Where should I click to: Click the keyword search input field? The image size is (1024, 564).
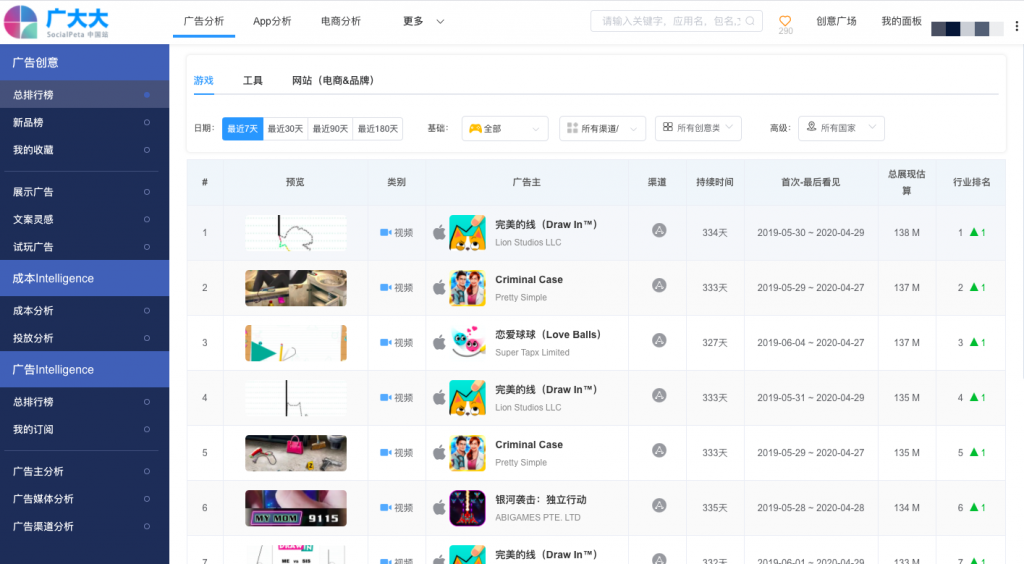(x=676, y=21)
